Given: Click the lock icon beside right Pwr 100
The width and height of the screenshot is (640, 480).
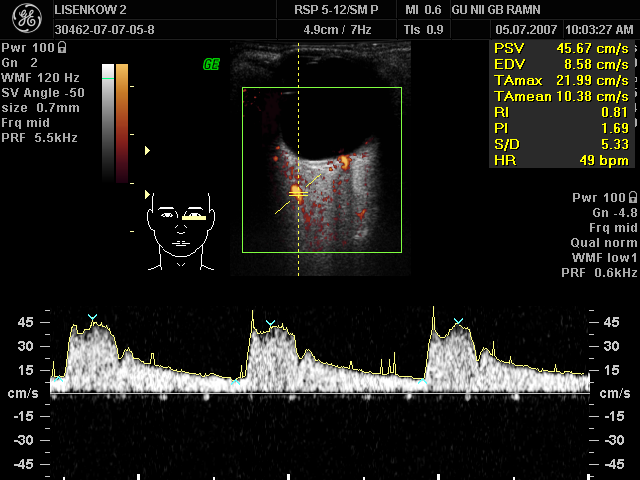Looking at the screenshot, I should coord(633,198).
